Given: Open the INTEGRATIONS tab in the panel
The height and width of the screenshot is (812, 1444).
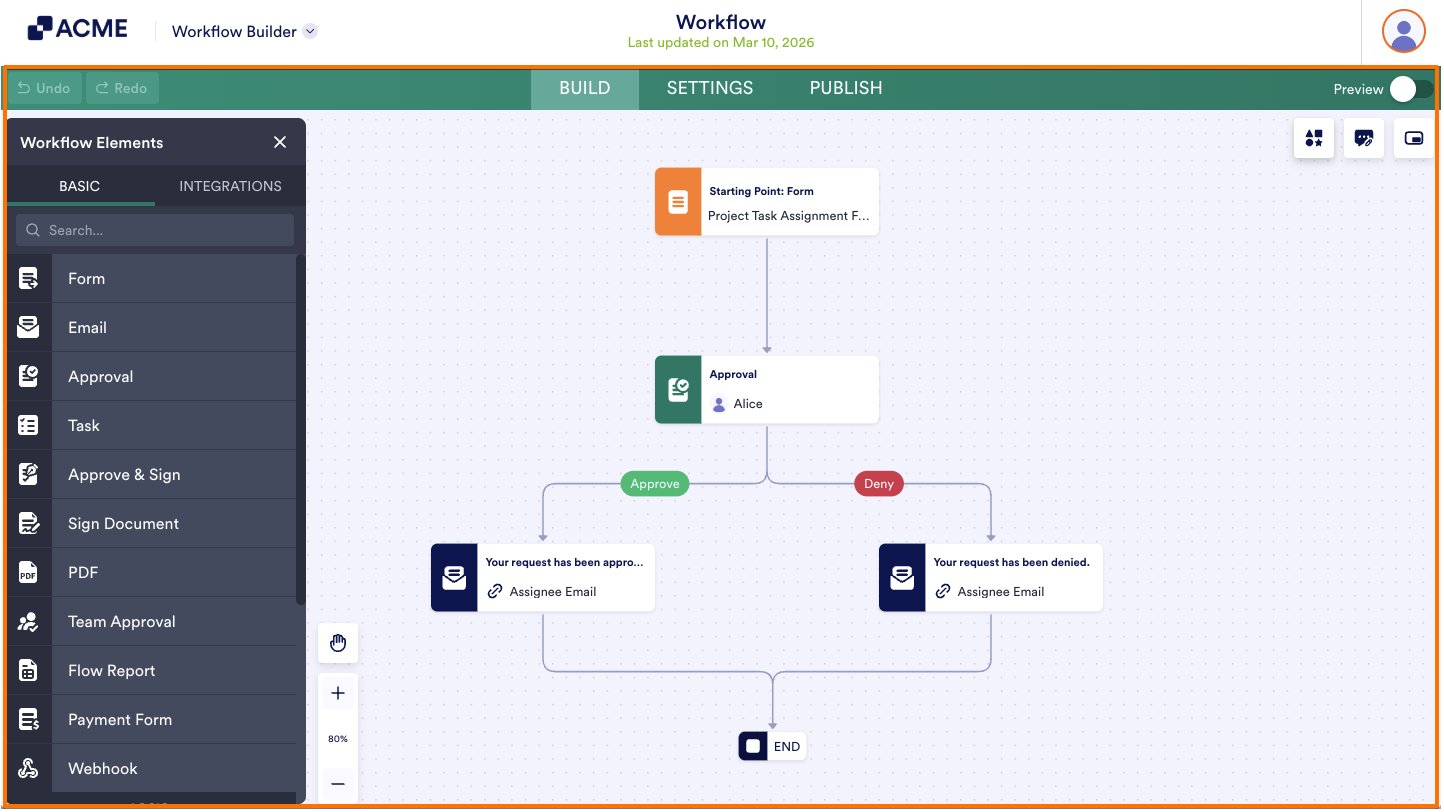Looking at the screenshot, I should click(x=230, y=186).
